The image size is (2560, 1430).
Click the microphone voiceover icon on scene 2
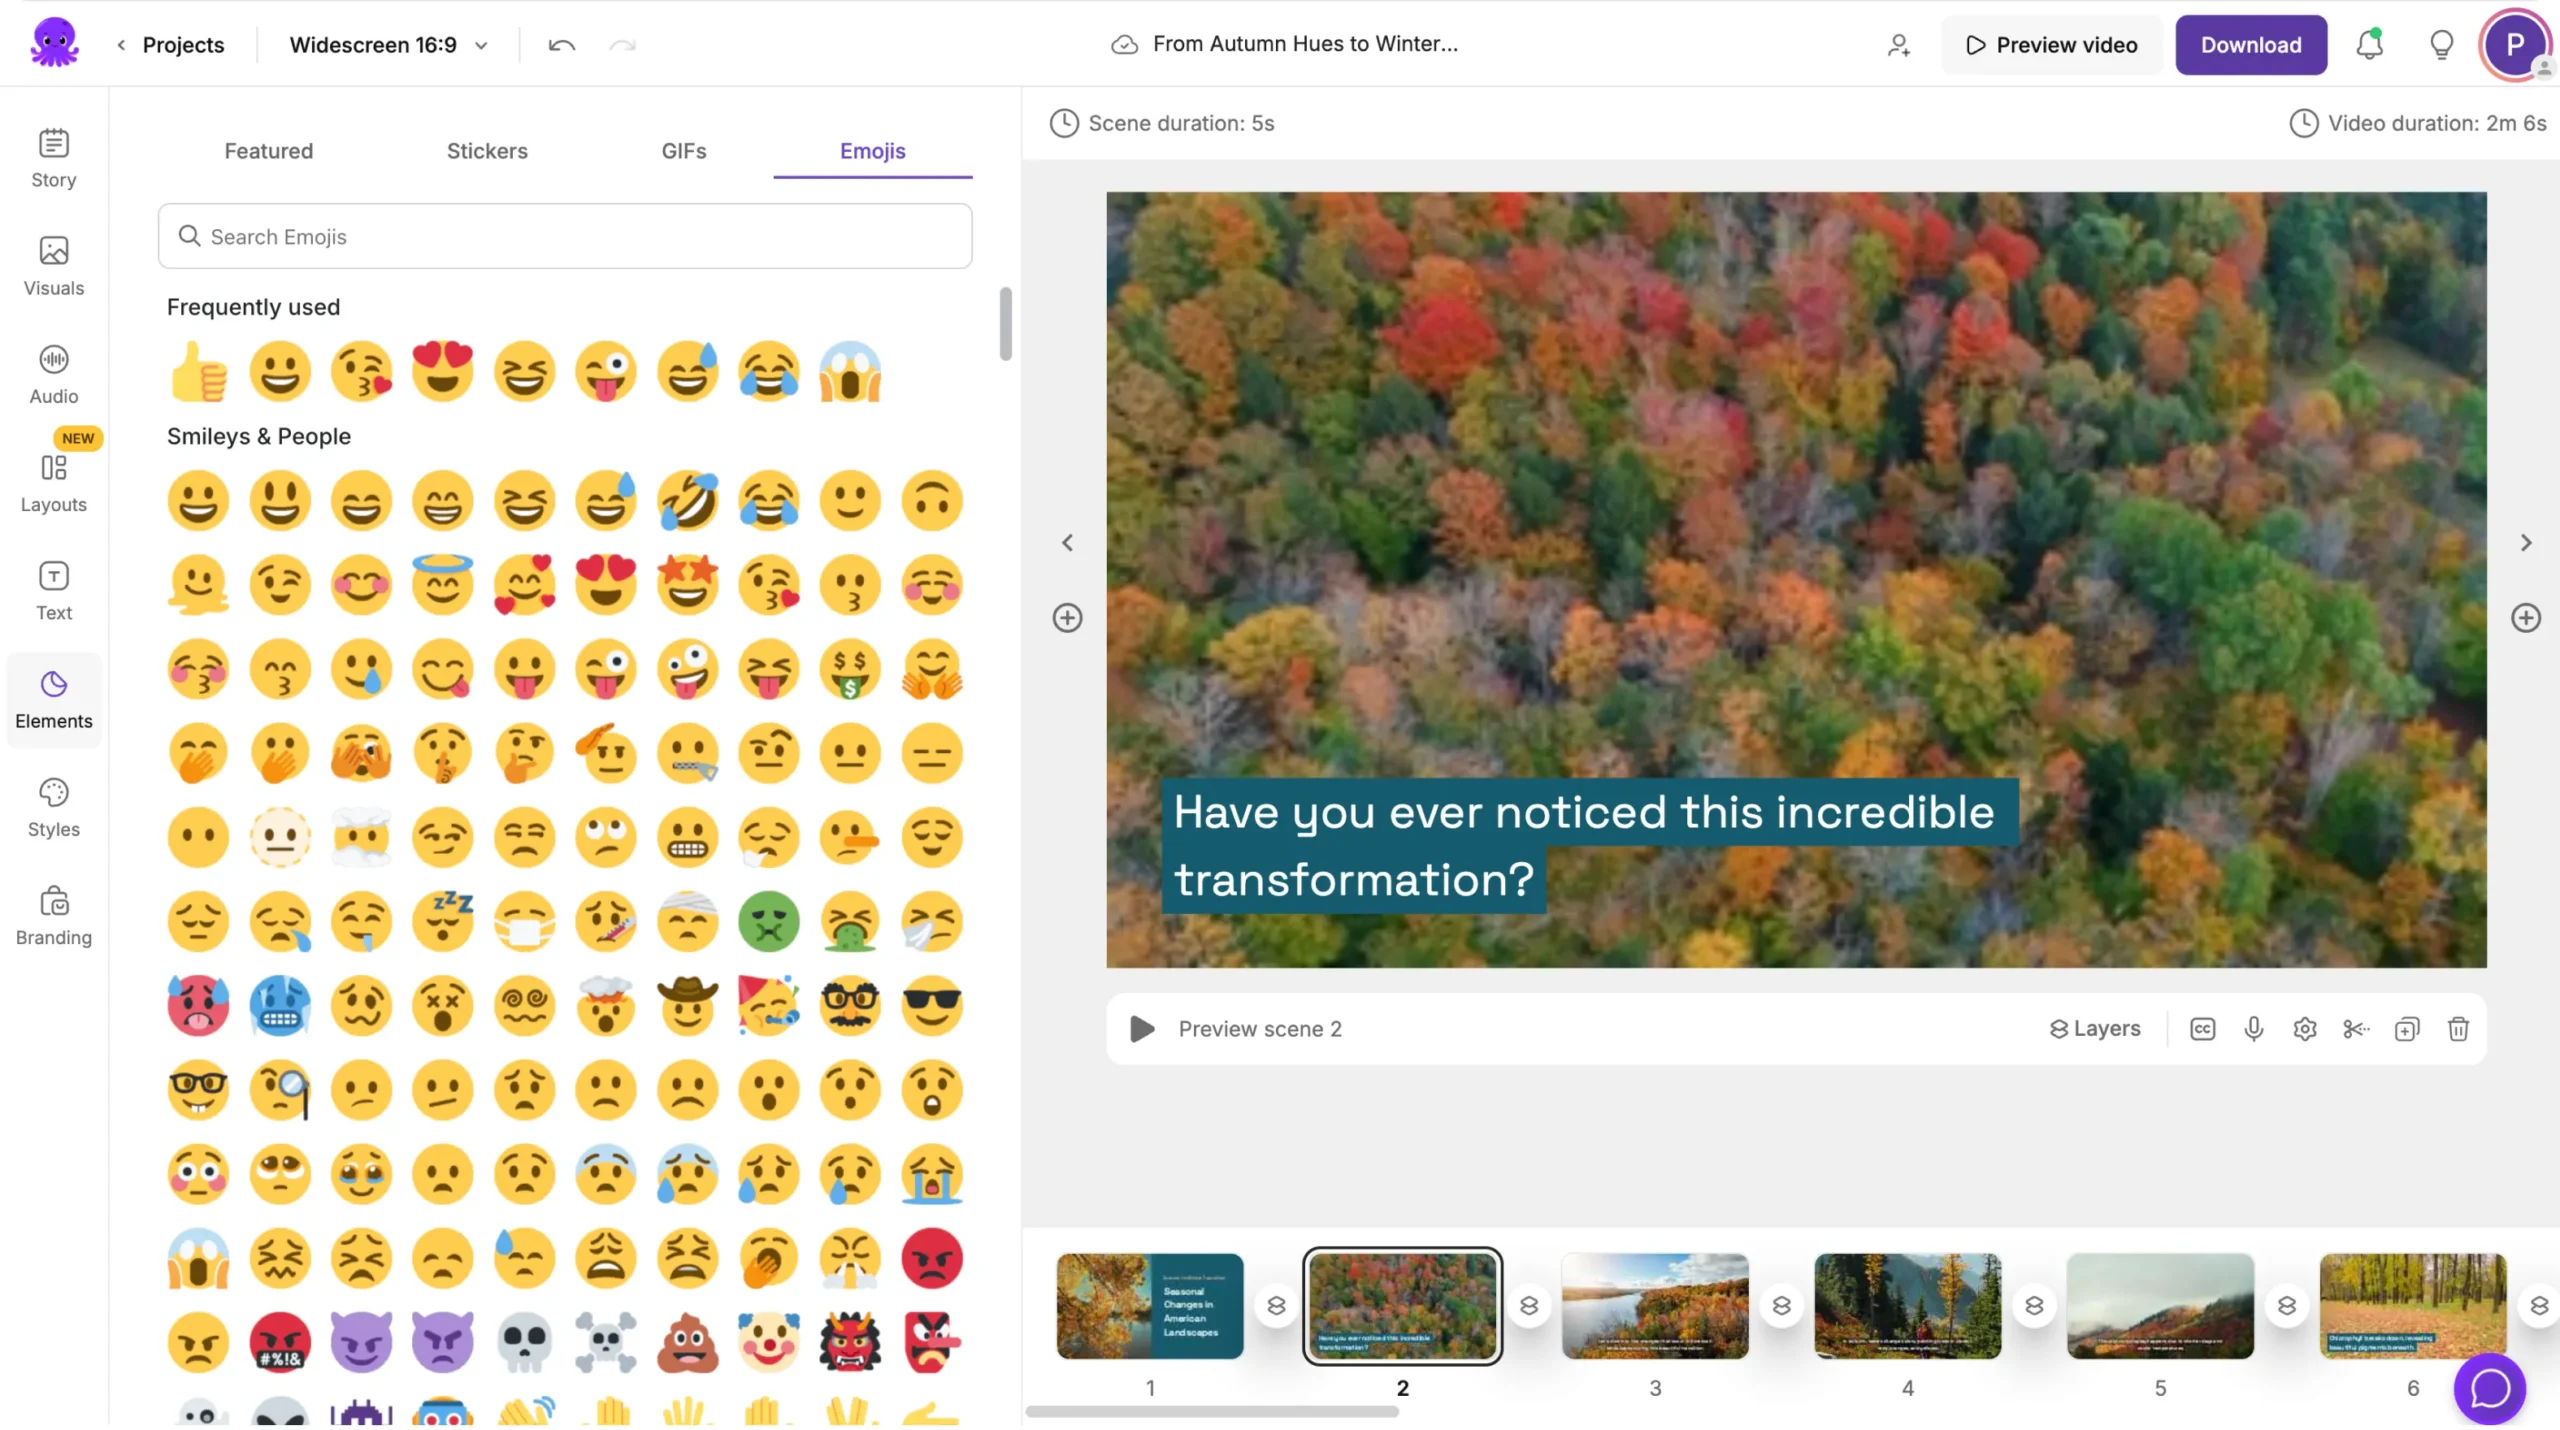2253,1028
